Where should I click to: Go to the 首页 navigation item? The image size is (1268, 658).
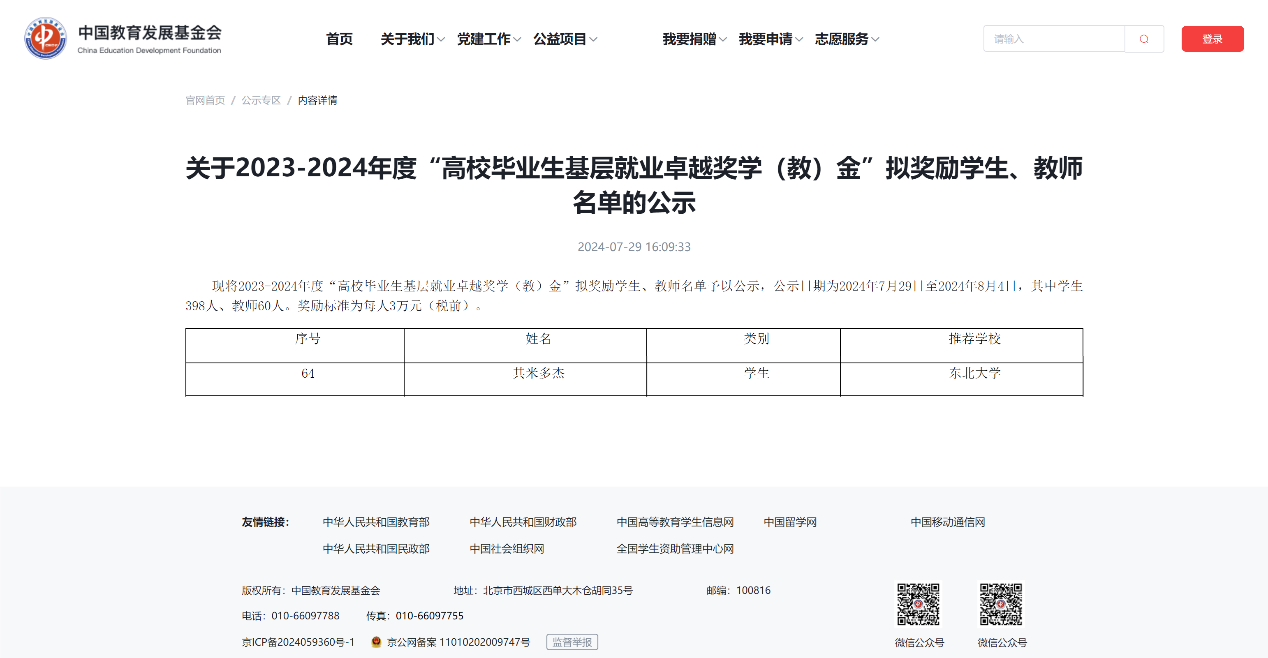pyautogui.click(x=339, y=39)
